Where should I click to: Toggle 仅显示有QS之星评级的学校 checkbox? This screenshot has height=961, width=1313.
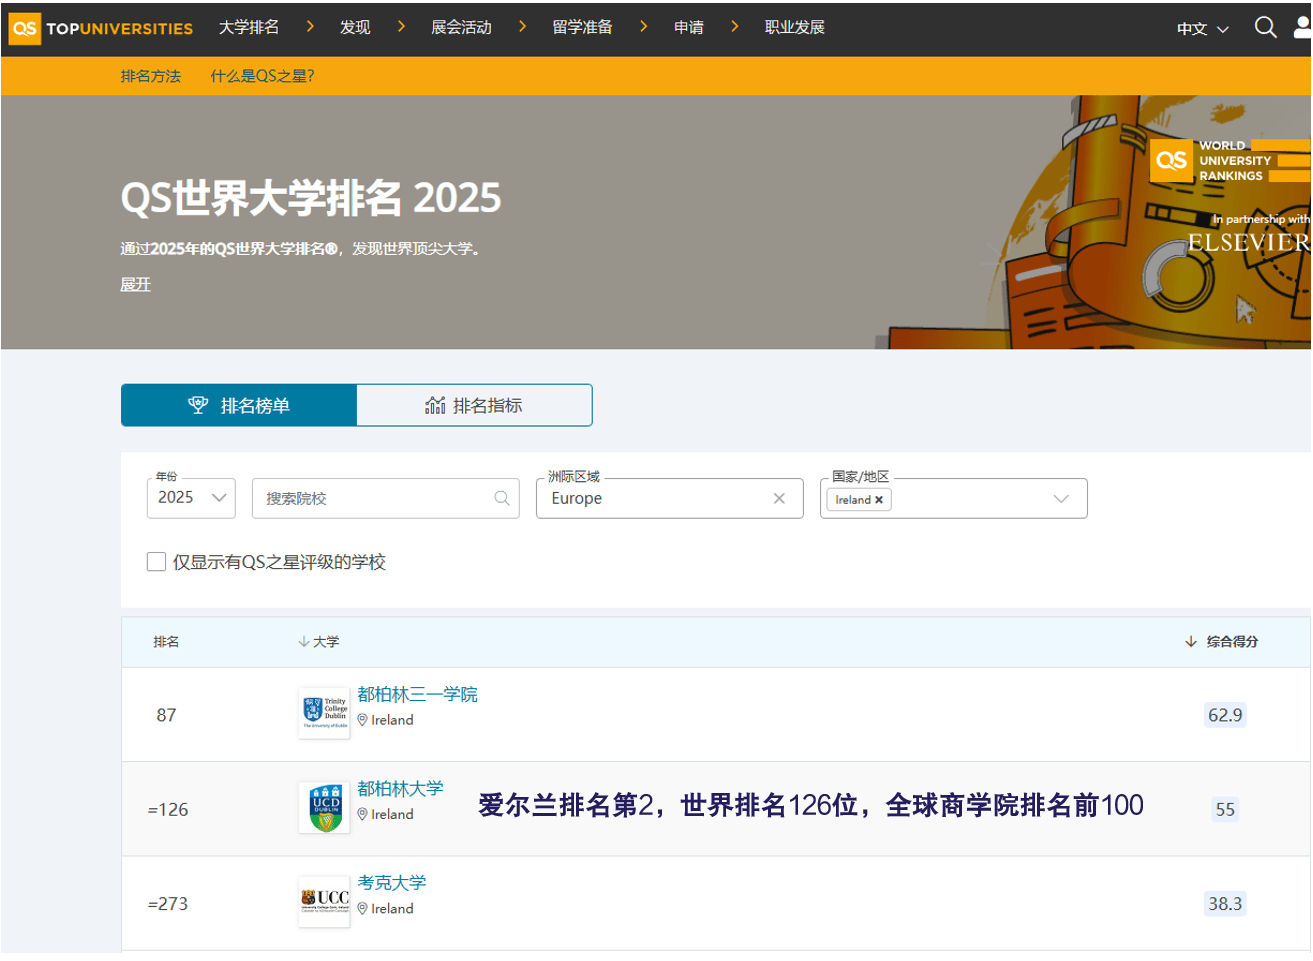pos(156,562)
